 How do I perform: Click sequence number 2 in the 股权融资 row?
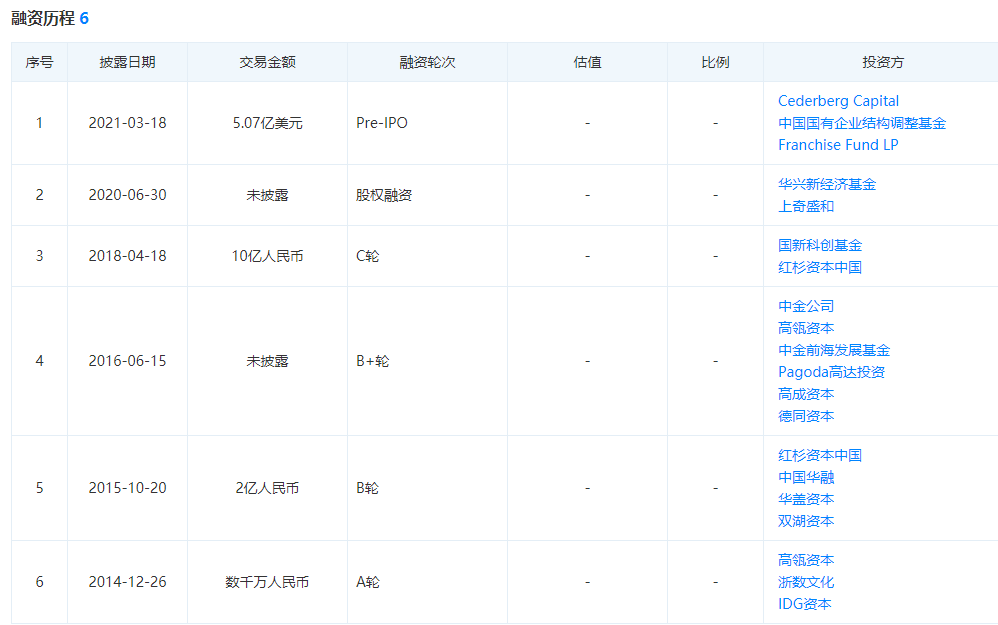39,195
